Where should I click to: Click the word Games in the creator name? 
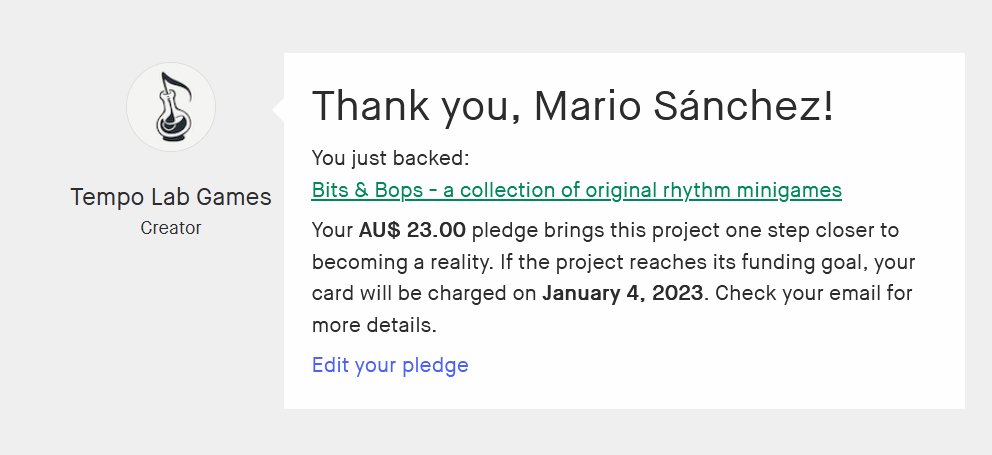(238, 197)
